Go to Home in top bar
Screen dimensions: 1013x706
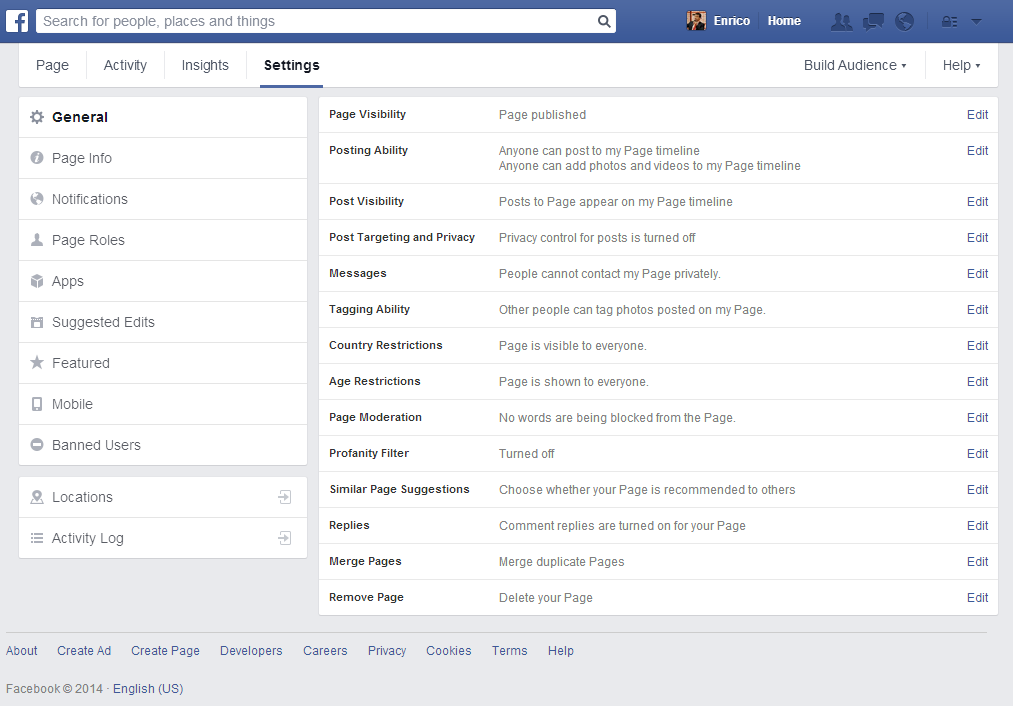click(784, 21)
